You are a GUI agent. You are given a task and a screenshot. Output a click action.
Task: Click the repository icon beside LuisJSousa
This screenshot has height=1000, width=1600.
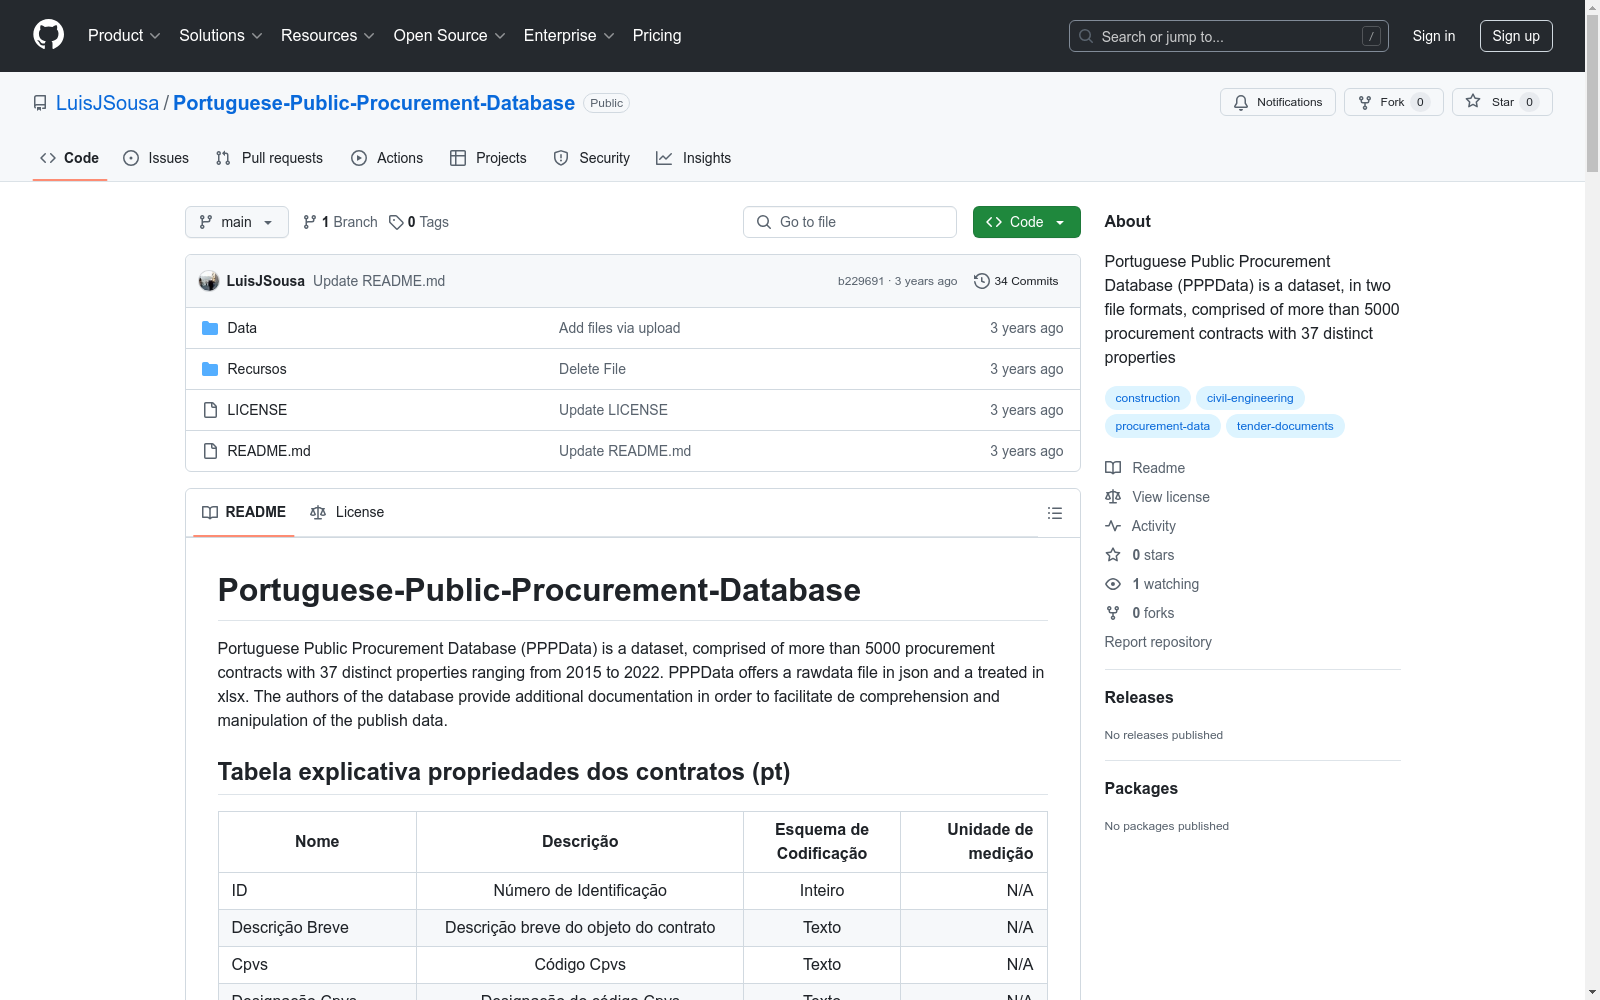[40, 103]
